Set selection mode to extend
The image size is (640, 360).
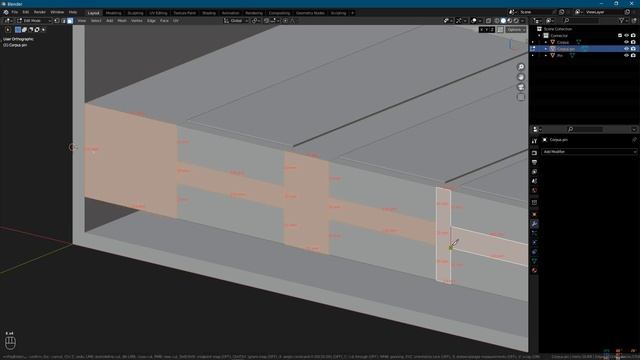coord(24,29)
